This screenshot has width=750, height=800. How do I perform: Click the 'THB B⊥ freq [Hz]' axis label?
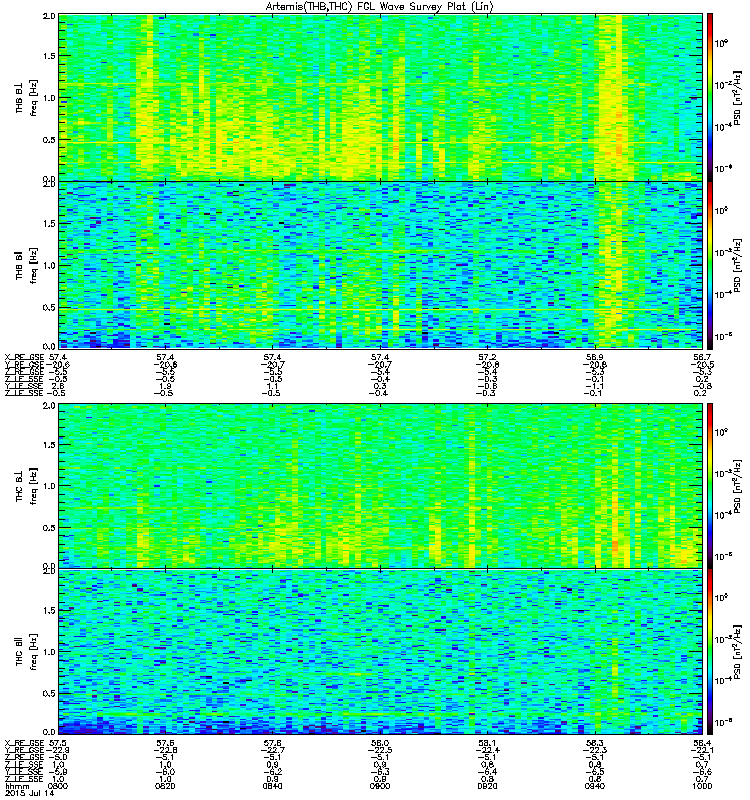27,98
